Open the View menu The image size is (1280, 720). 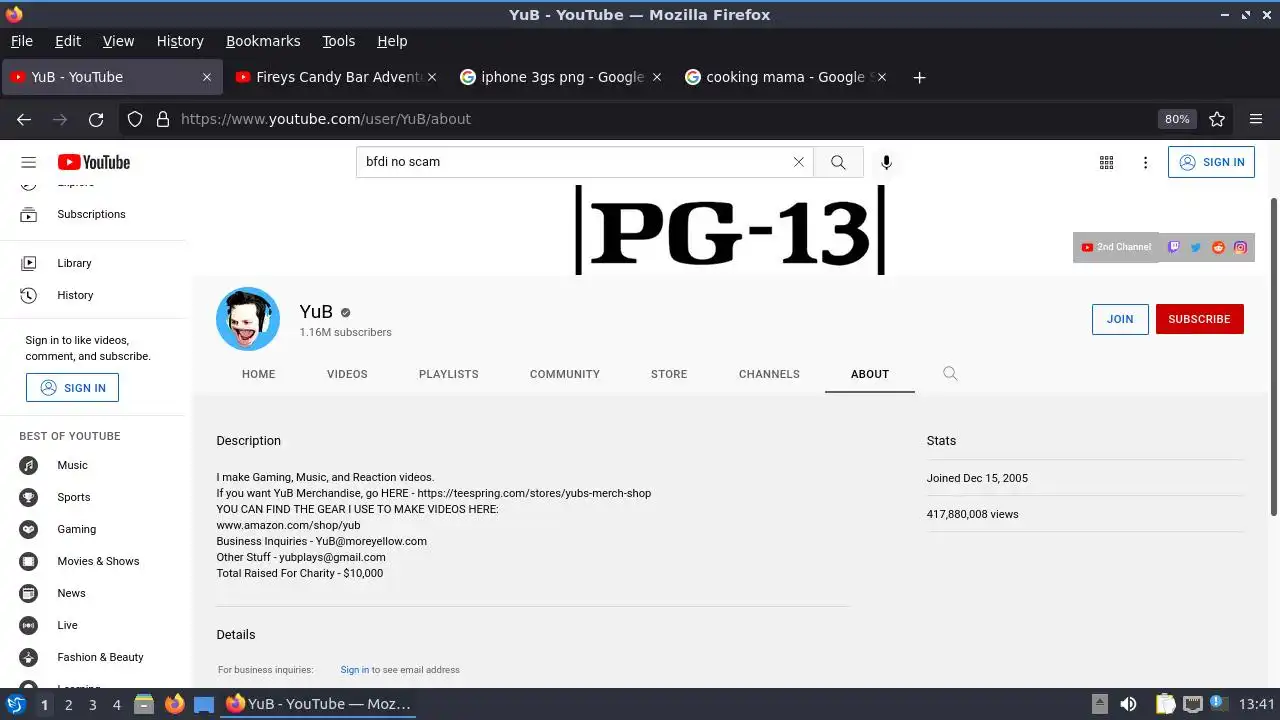118,41
